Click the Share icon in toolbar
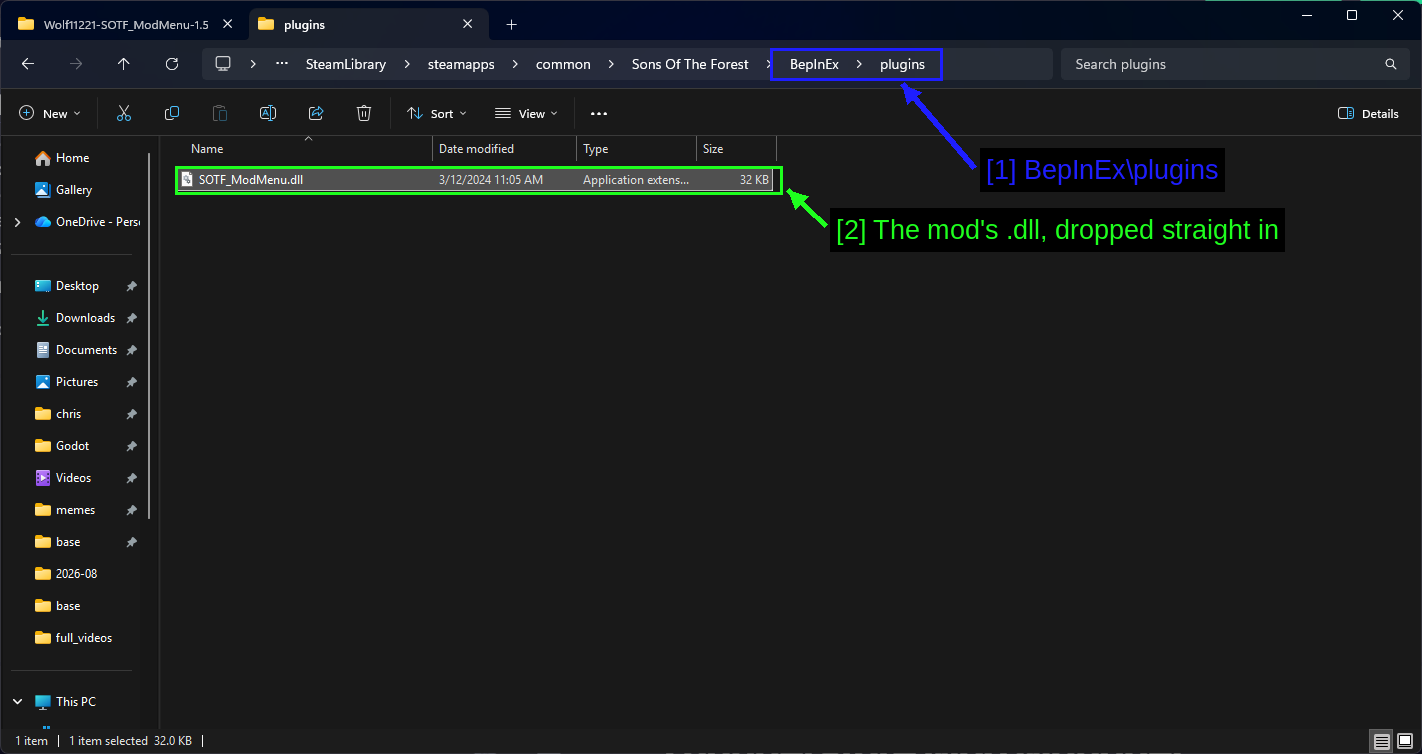The image size is (1422, 754). (316, 113)
